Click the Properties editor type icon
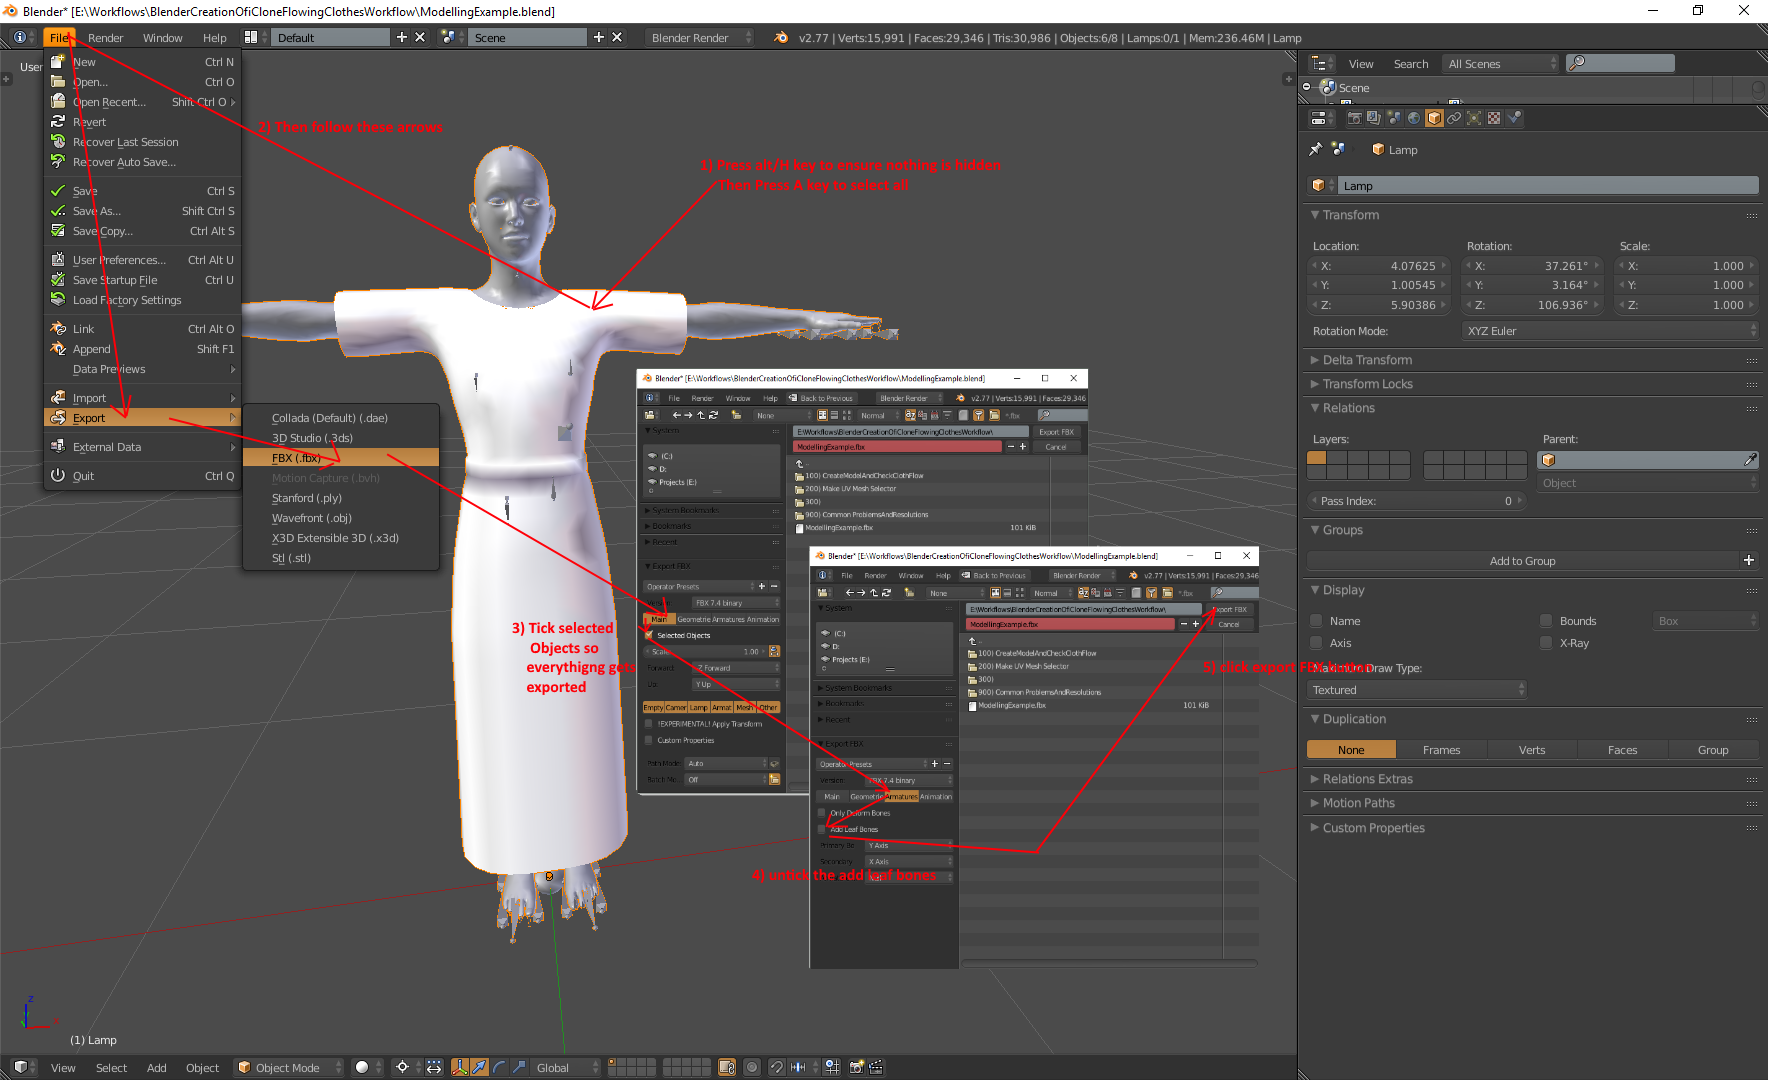 [x=1322, y=118]
